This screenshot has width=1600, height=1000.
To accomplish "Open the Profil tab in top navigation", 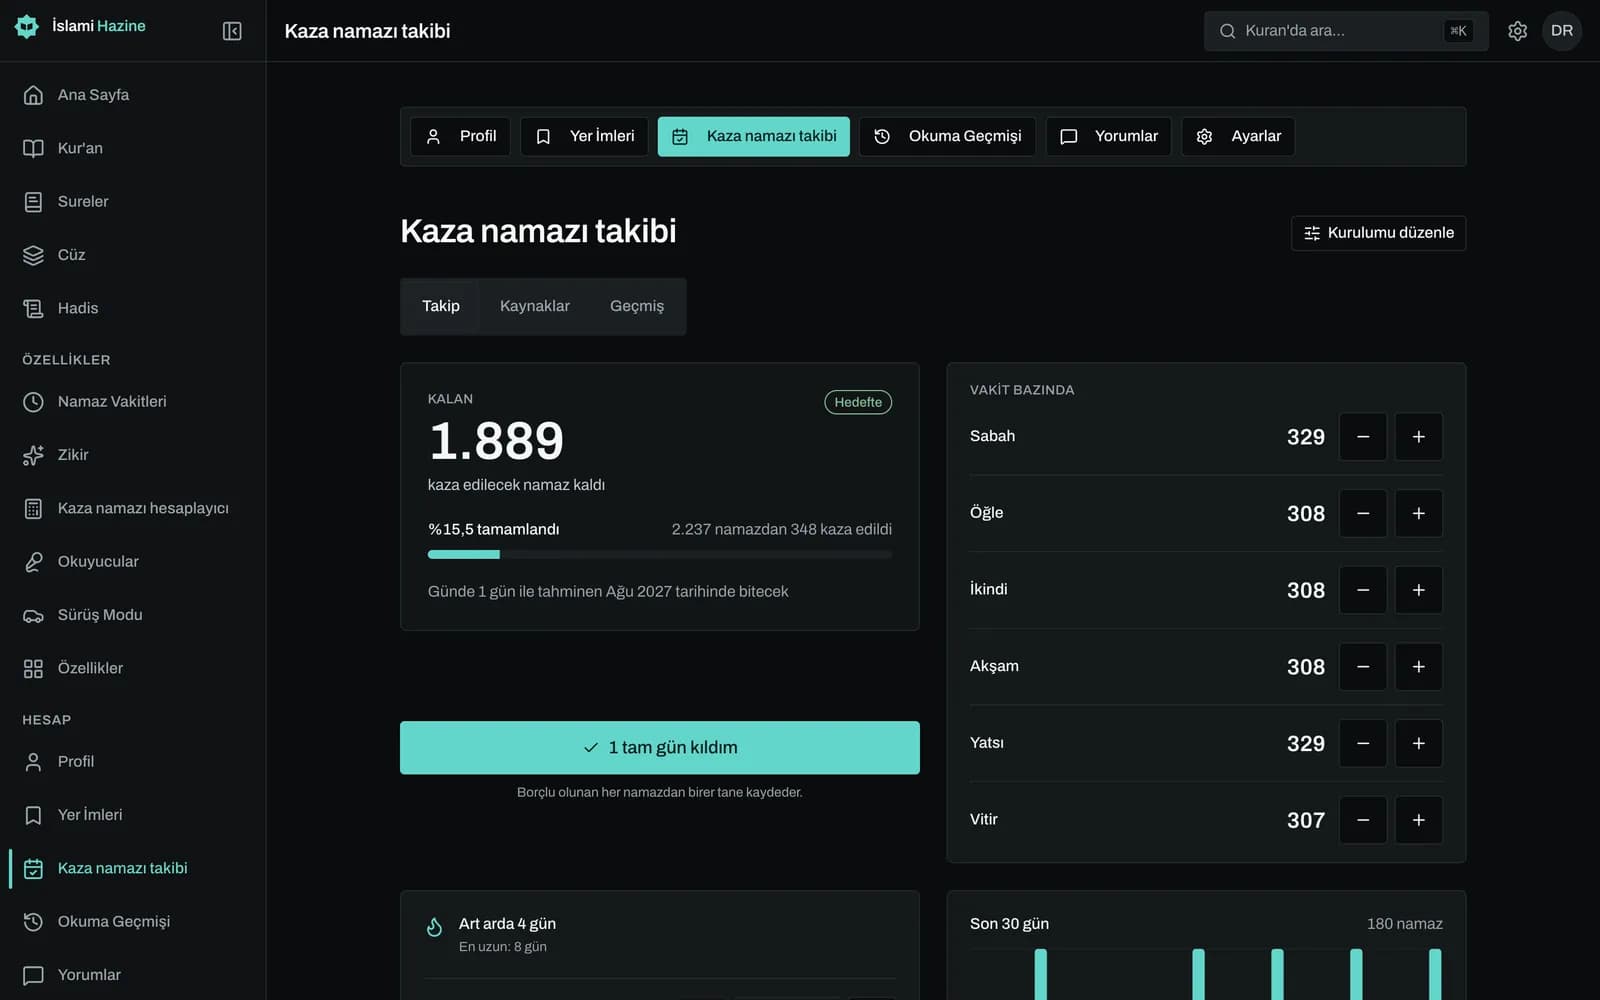I will 461,136.
